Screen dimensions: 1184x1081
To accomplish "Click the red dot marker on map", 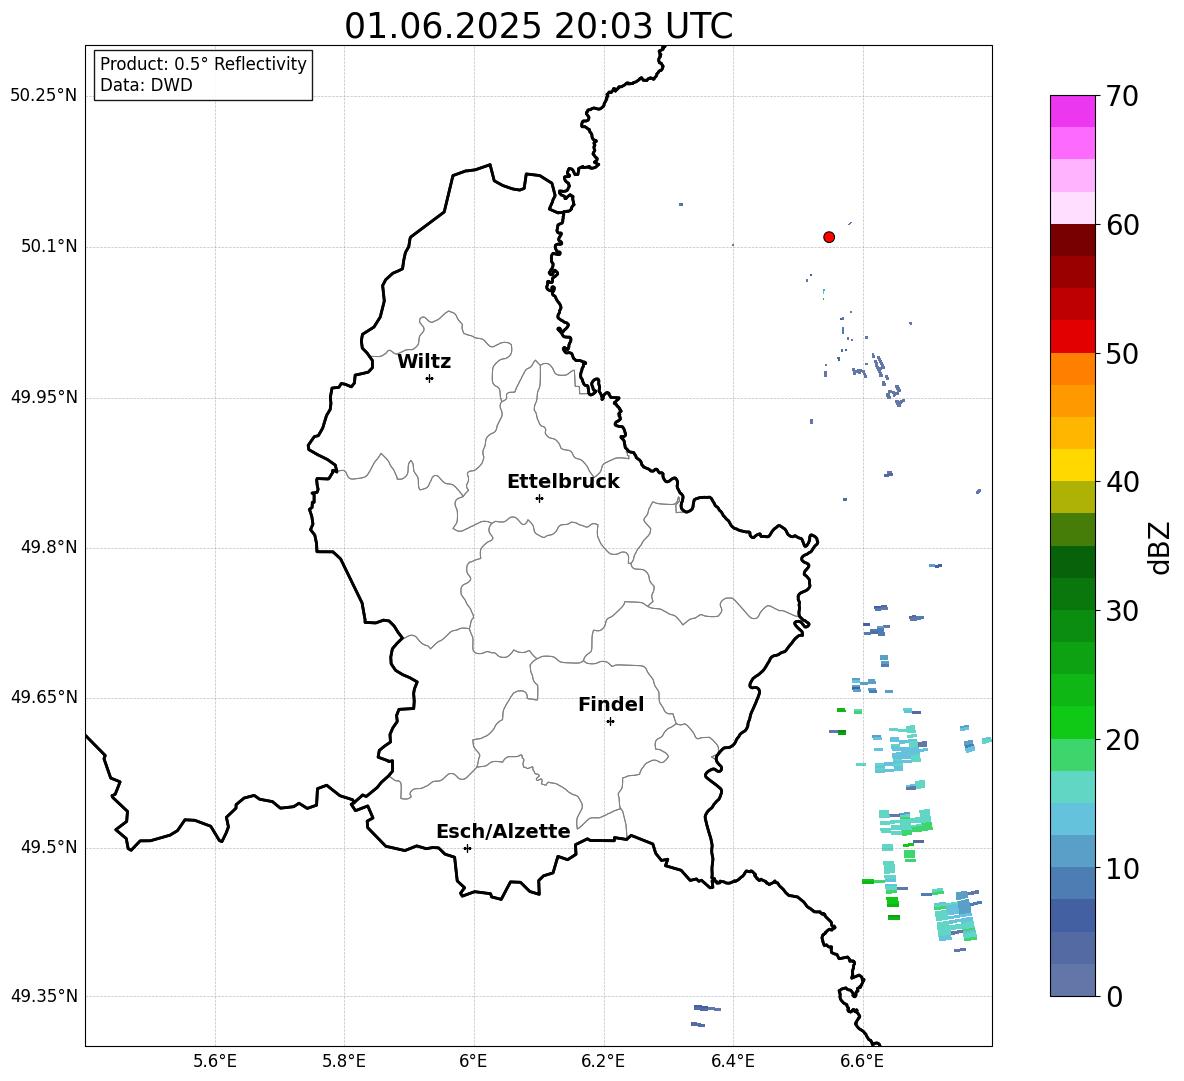I will pos(829,237).
